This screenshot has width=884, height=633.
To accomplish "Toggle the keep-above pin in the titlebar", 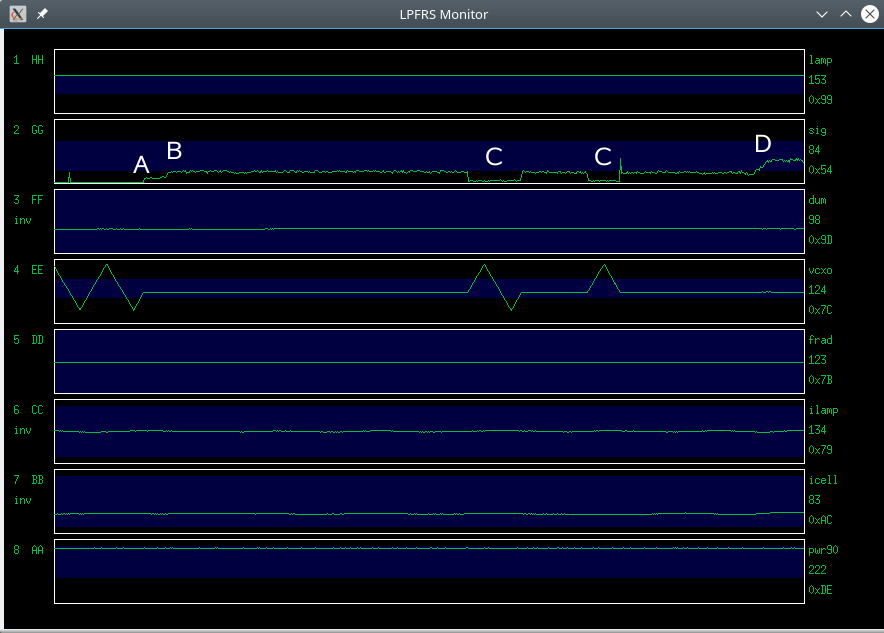I will [x=40, y=14].
